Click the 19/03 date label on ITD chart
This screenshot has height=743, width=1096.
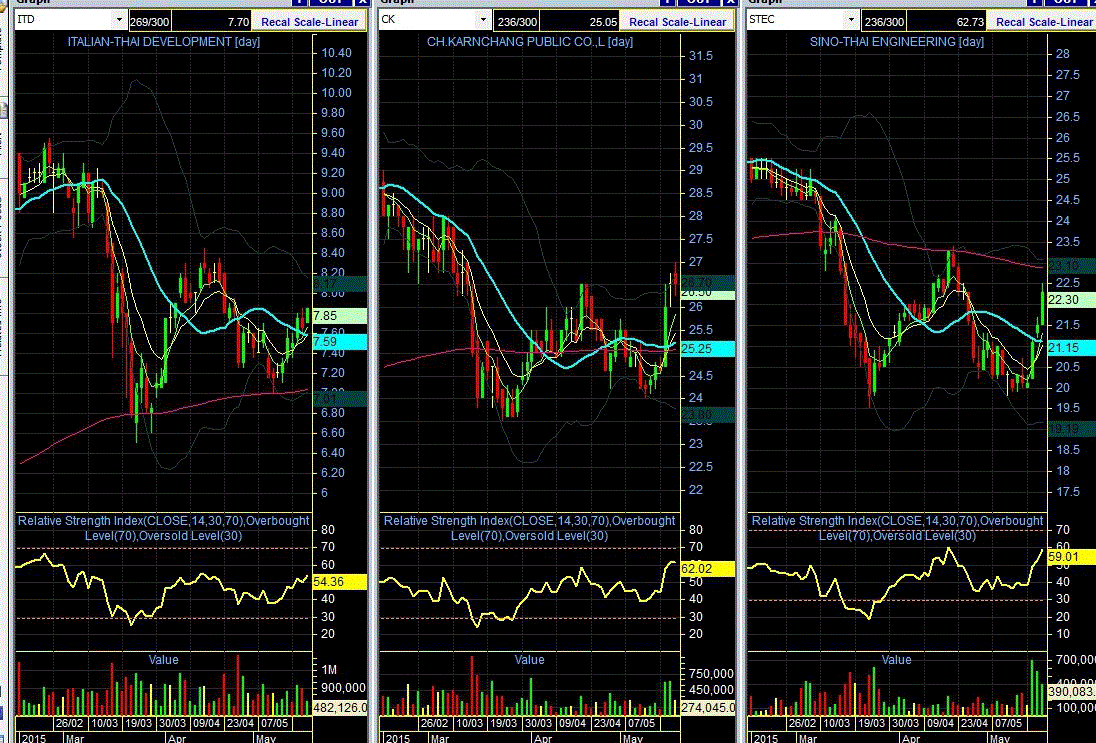[138, 723]
